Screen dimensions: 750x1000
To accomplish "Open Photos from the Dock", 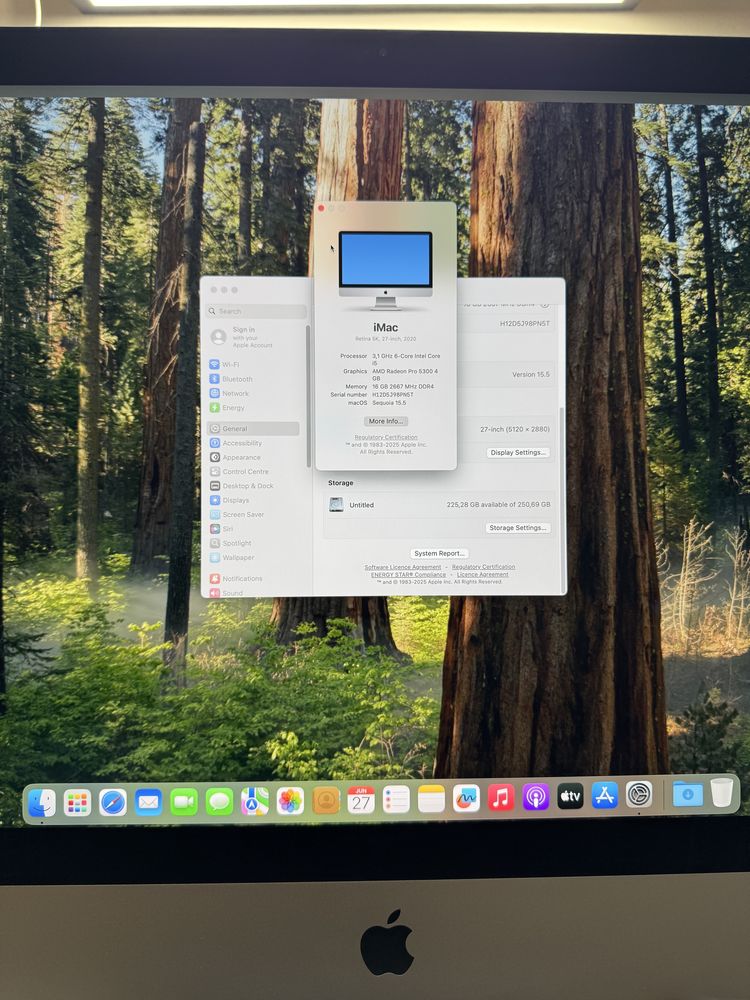I will point(290,802).
